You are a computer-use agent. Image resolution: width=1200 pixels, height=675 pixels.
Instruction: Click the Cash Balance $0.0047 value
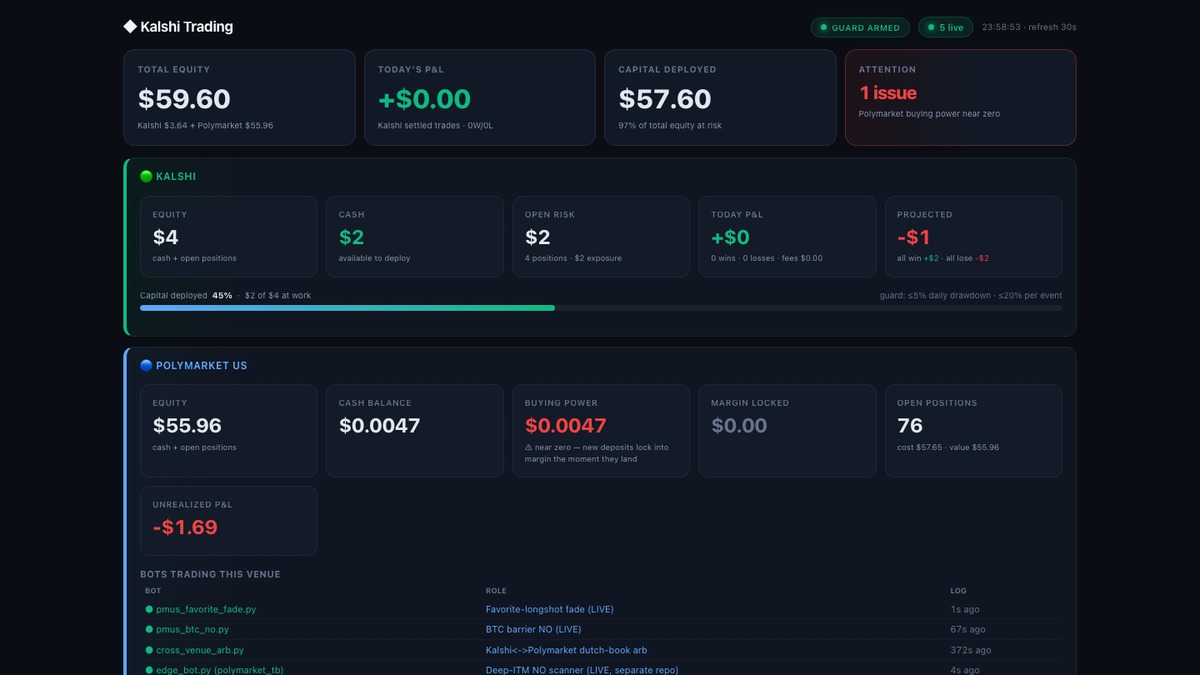point(379,426)
